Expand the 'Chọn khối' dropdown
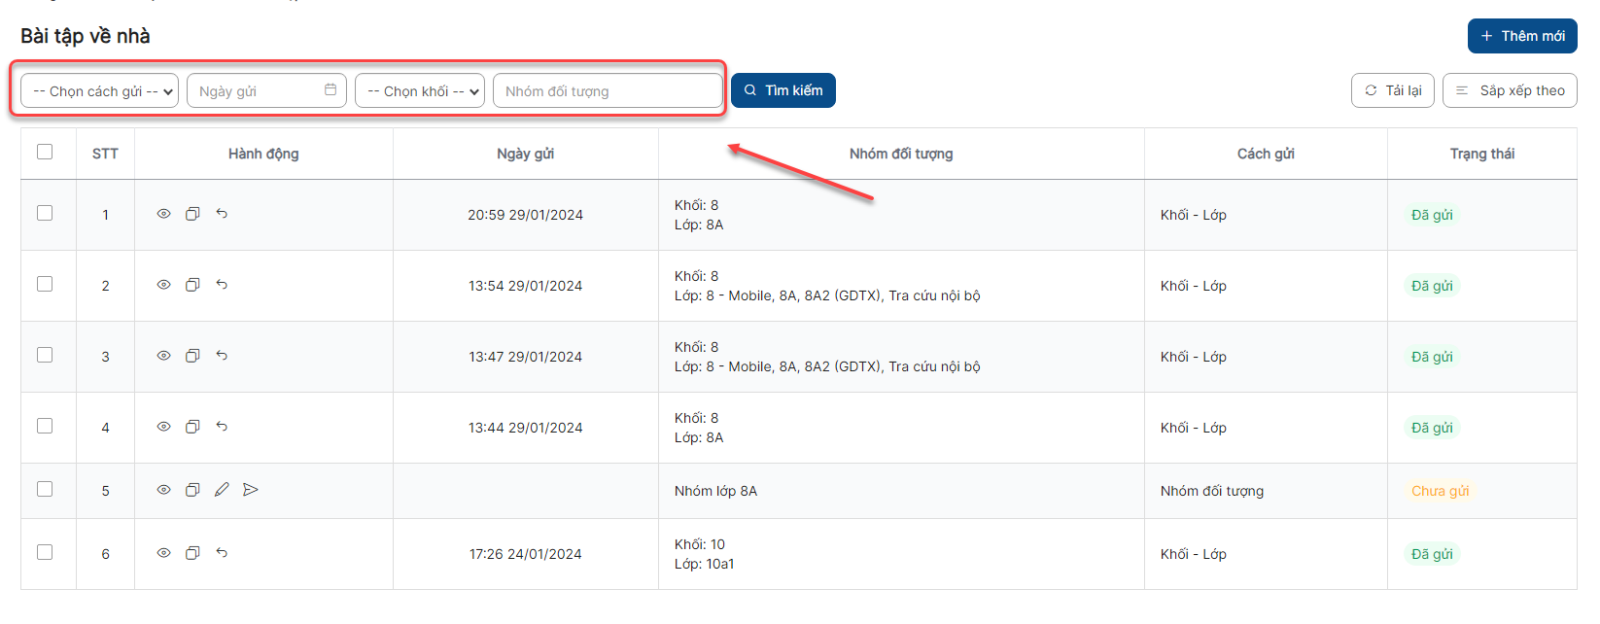Viewport: 1600px width, 624px height. point(420,91)
